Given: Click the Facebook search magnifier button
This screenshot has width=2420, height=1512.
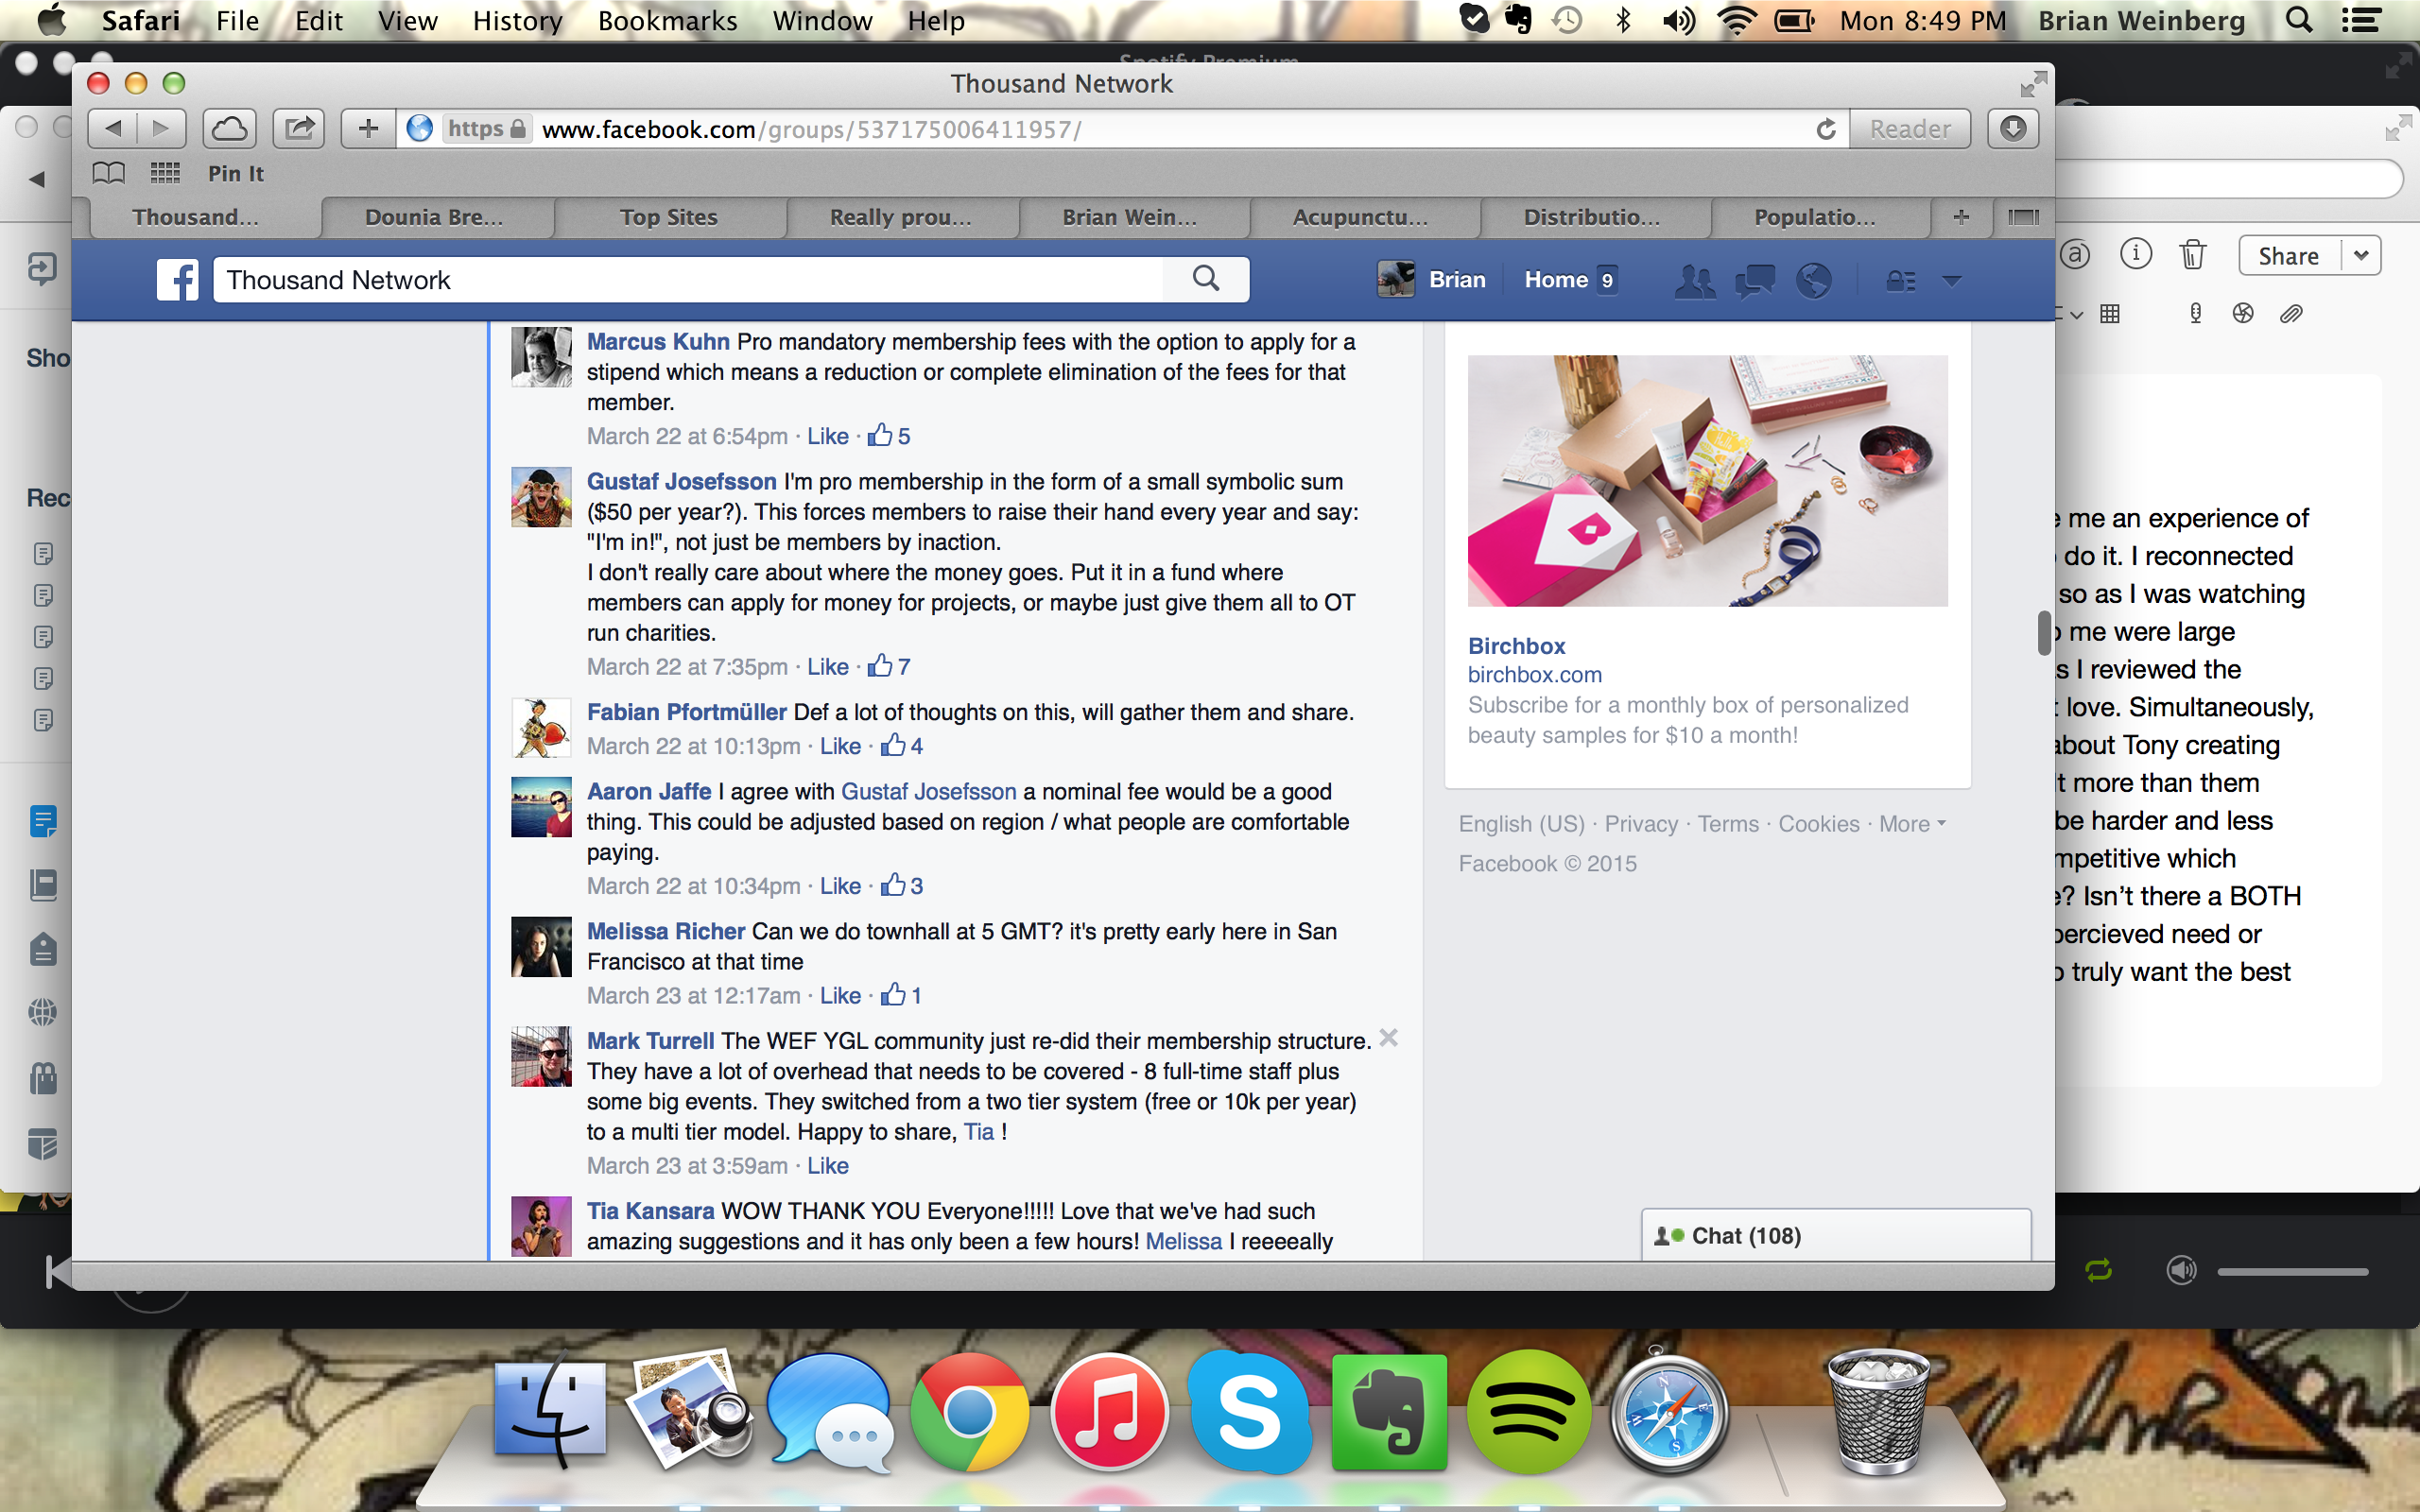Looking at the screenshot, I should [1206, 279].
